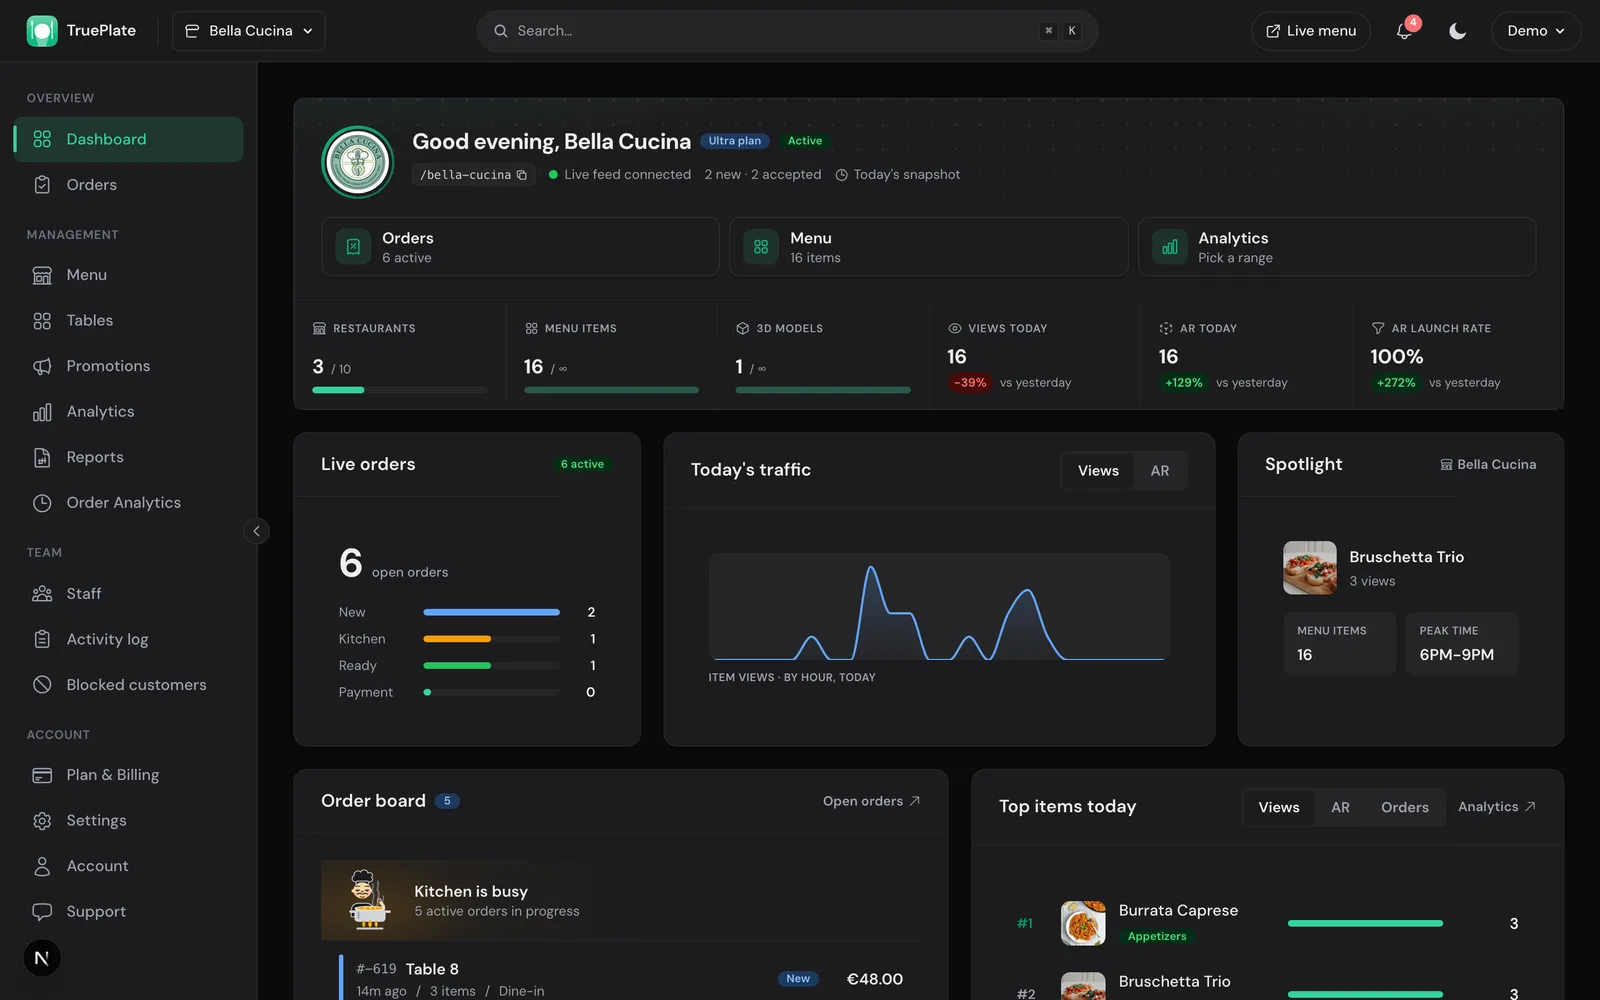Screen dimensions: 1600x1000
Task: Click the Burrata Caprese item thumbnail
Action: pos(1083,923)
